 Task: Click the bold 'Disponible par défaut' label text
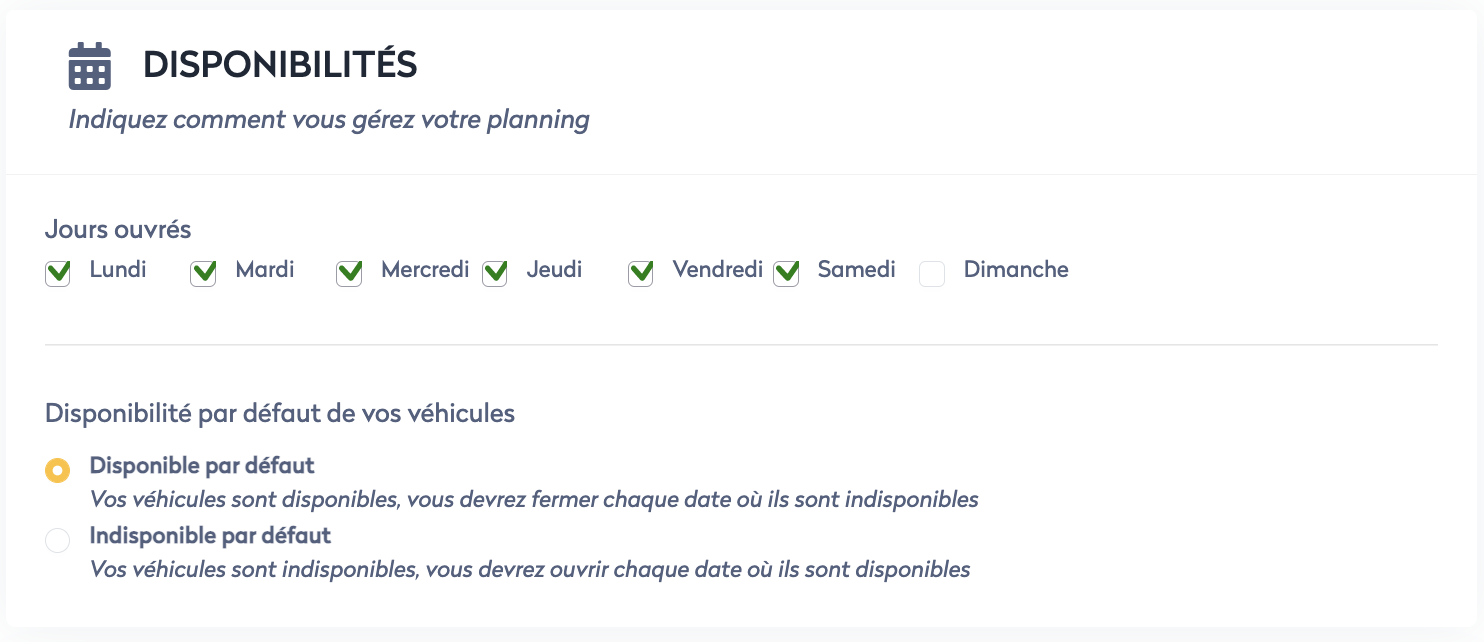pos(202,465)
